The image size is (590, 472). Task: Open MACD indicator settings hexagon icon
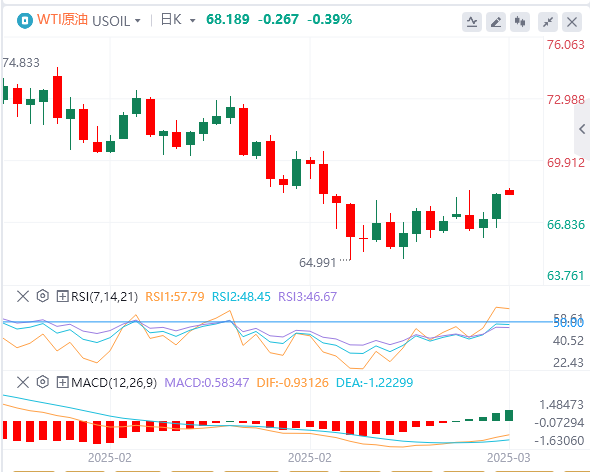(x=43, y=382)
